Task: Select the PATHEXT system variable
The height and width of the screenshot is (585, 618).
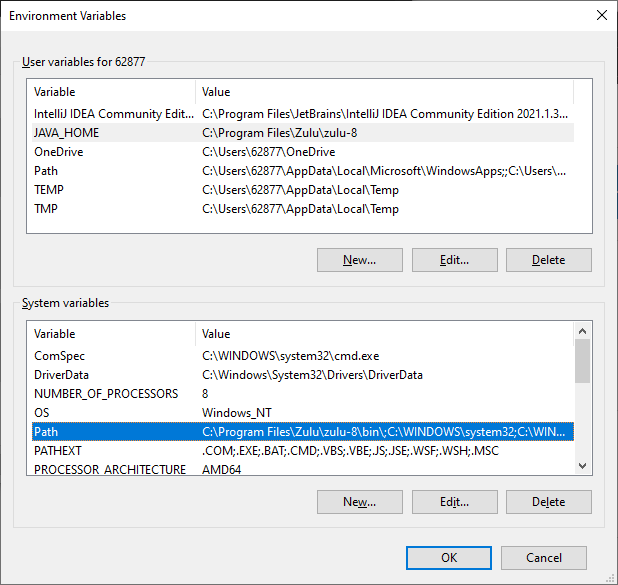Action: point(303,451)
